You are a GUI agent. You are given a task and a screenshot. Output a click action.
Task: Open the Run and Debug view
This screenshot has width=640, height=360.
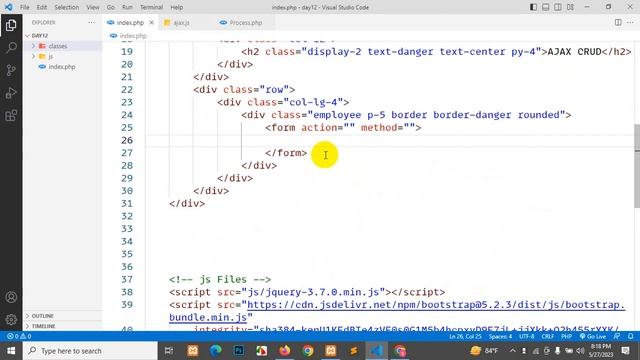[11, 93]
